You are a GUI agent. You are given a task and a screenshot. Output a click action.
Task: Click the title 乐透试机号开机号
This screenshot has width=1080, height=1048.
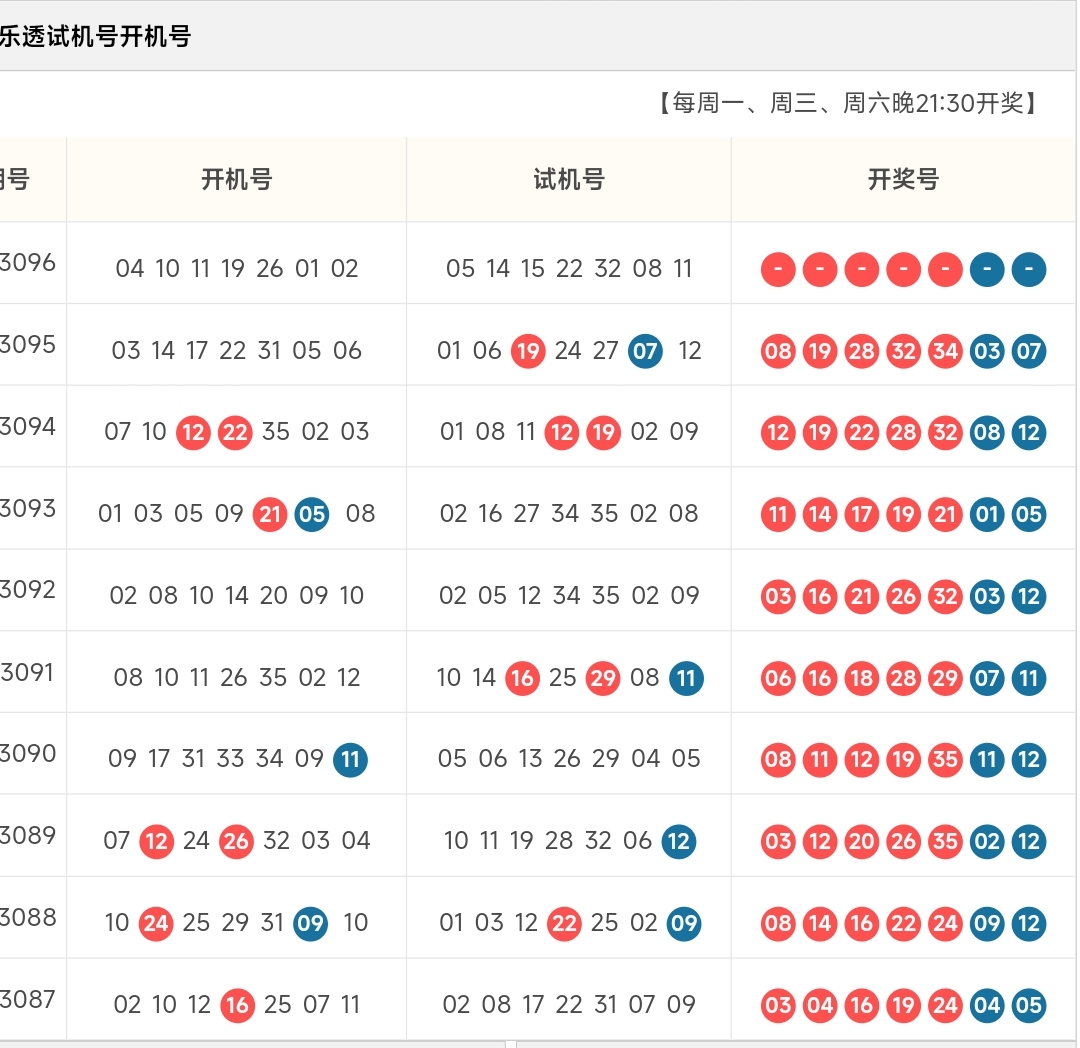pyautogui.click(x=95, y=36)
